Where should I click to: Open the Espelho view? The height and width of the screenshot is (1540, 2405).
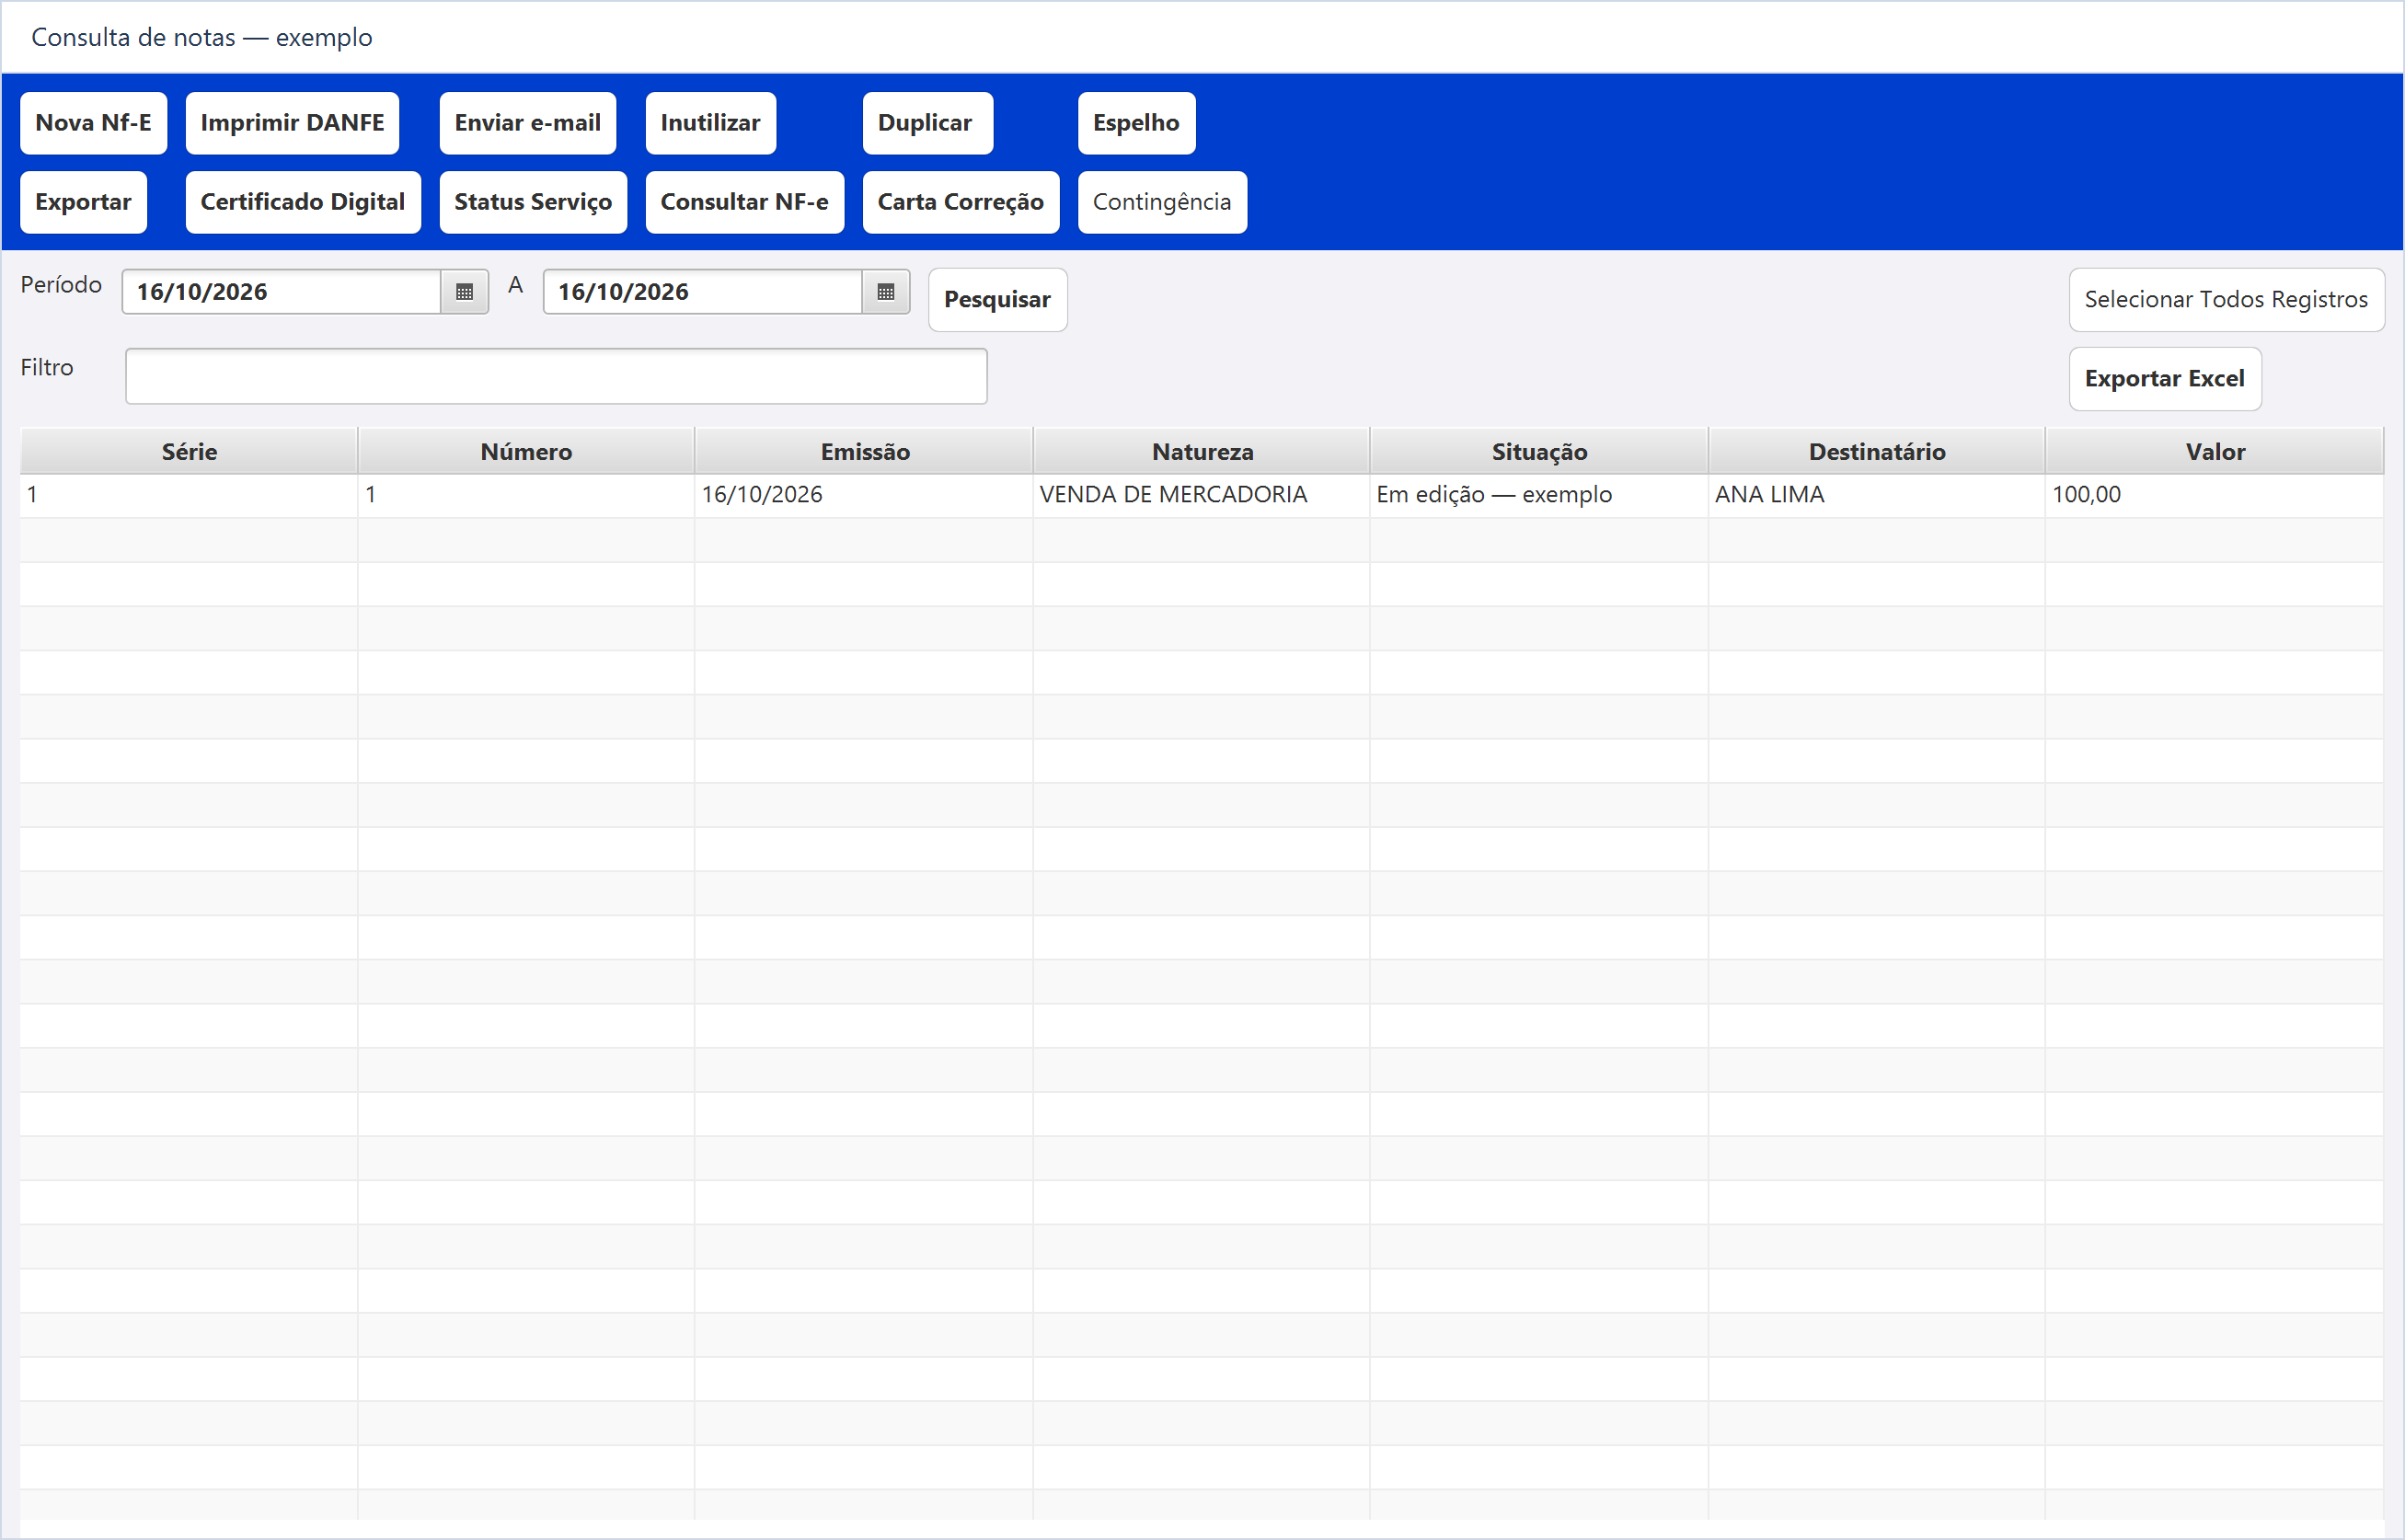[1136, 123]
